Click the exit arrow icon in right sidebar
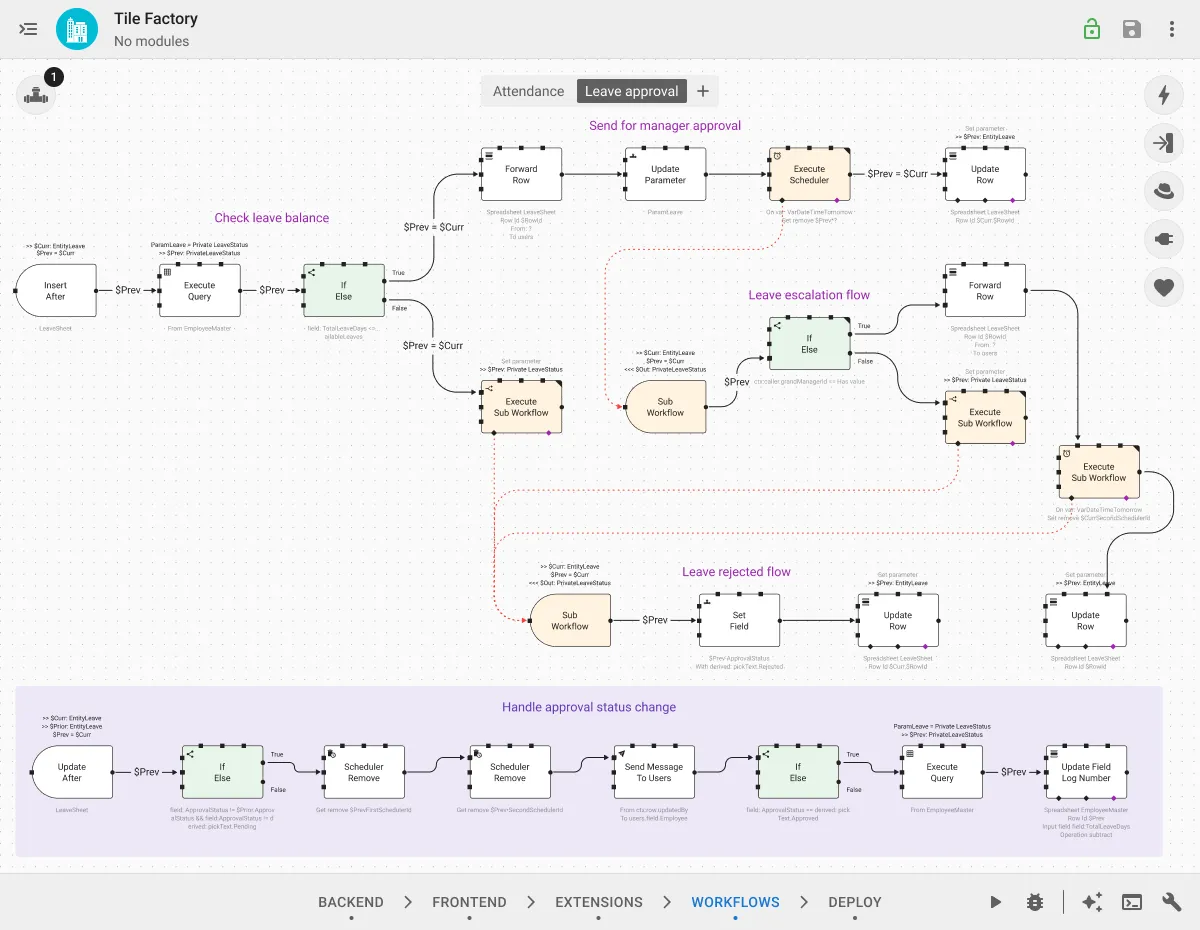This screenshot has height=930, width=1200. [1164, 143]
